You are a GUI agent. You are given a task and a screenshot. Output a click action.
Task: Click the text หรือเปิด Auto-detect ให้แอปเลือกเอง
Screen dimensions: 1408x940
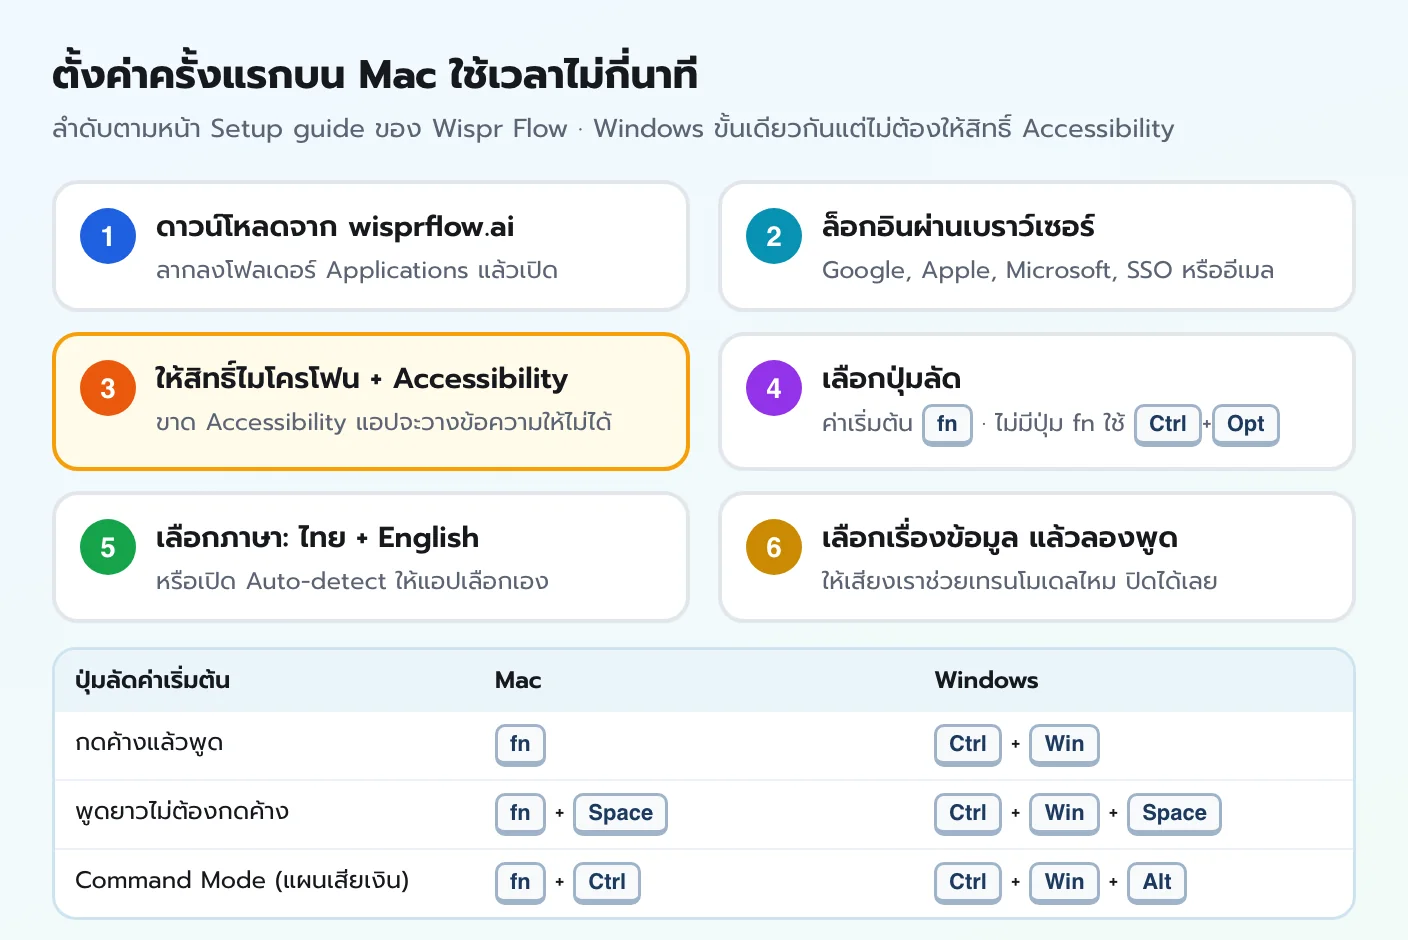pos(352,581)
